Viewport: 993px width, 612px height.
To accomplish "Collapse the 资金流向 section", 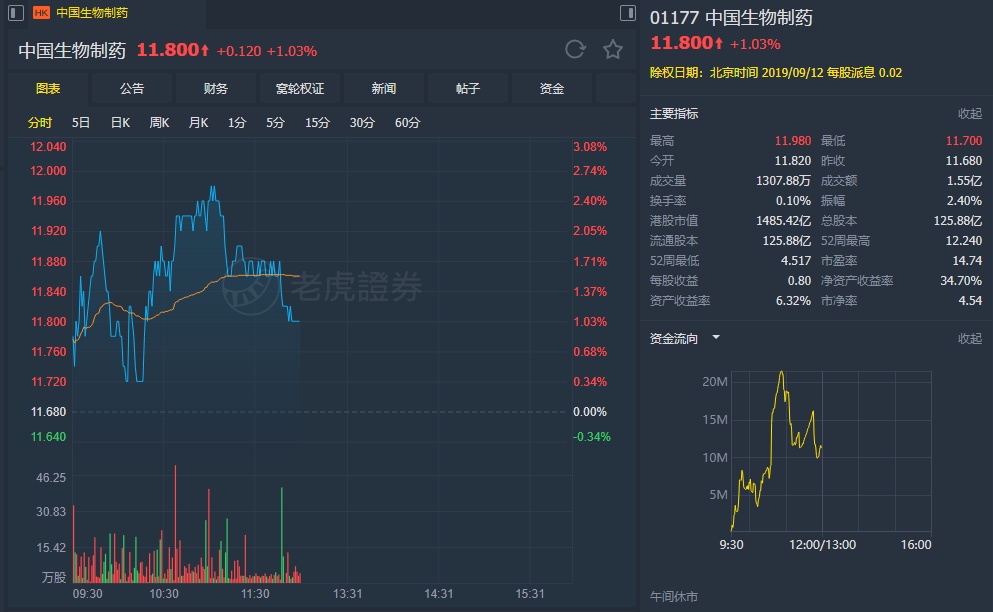I will [x=970, y=339].
